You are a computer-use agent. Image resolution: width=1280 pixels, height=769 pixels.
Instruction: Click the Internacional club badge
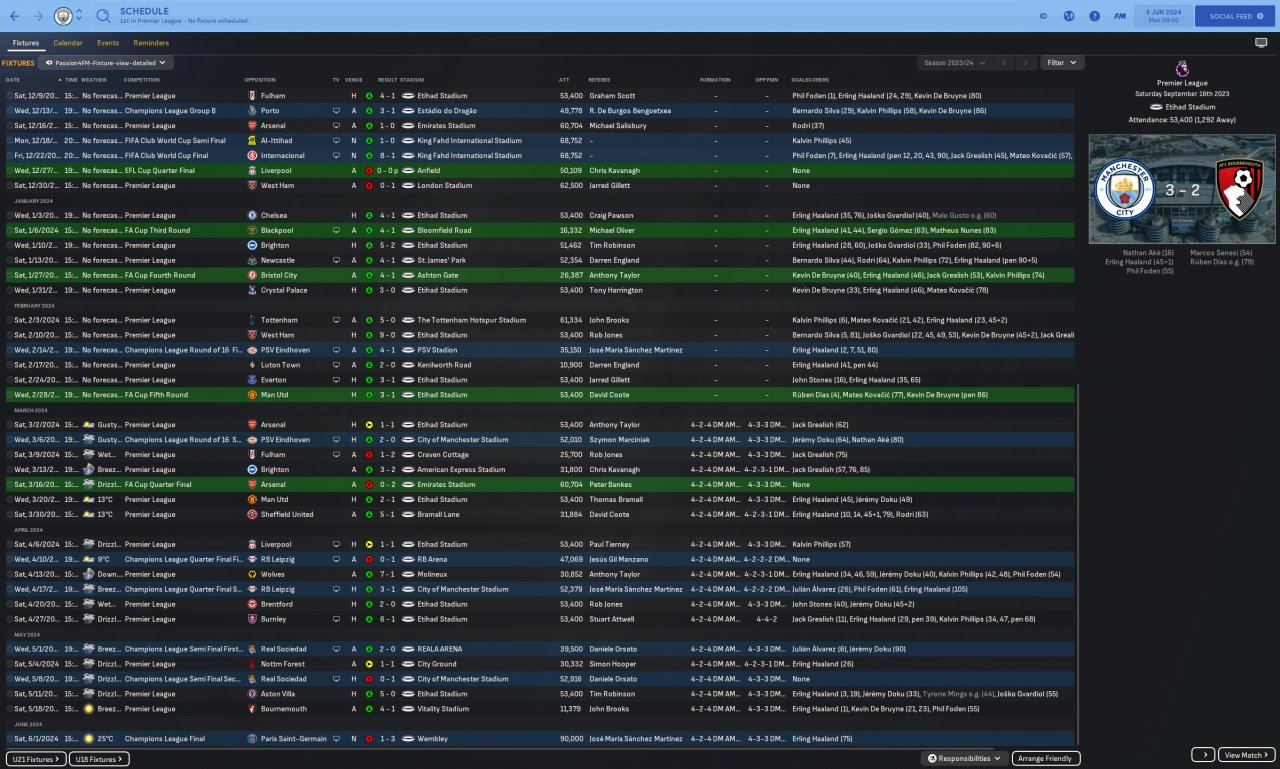pos(251,156)
